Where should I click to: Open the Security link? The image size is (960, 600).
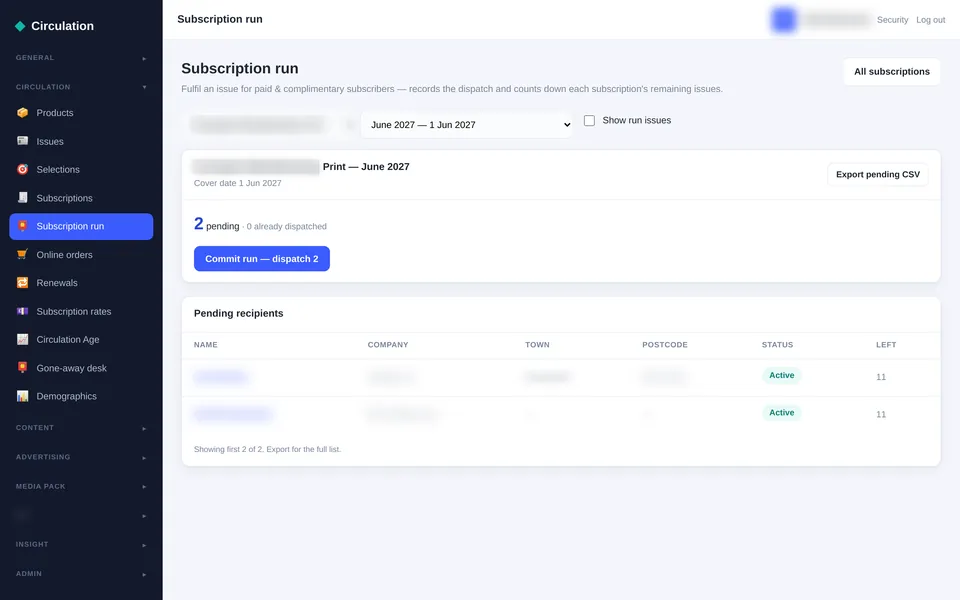point(892,20)
